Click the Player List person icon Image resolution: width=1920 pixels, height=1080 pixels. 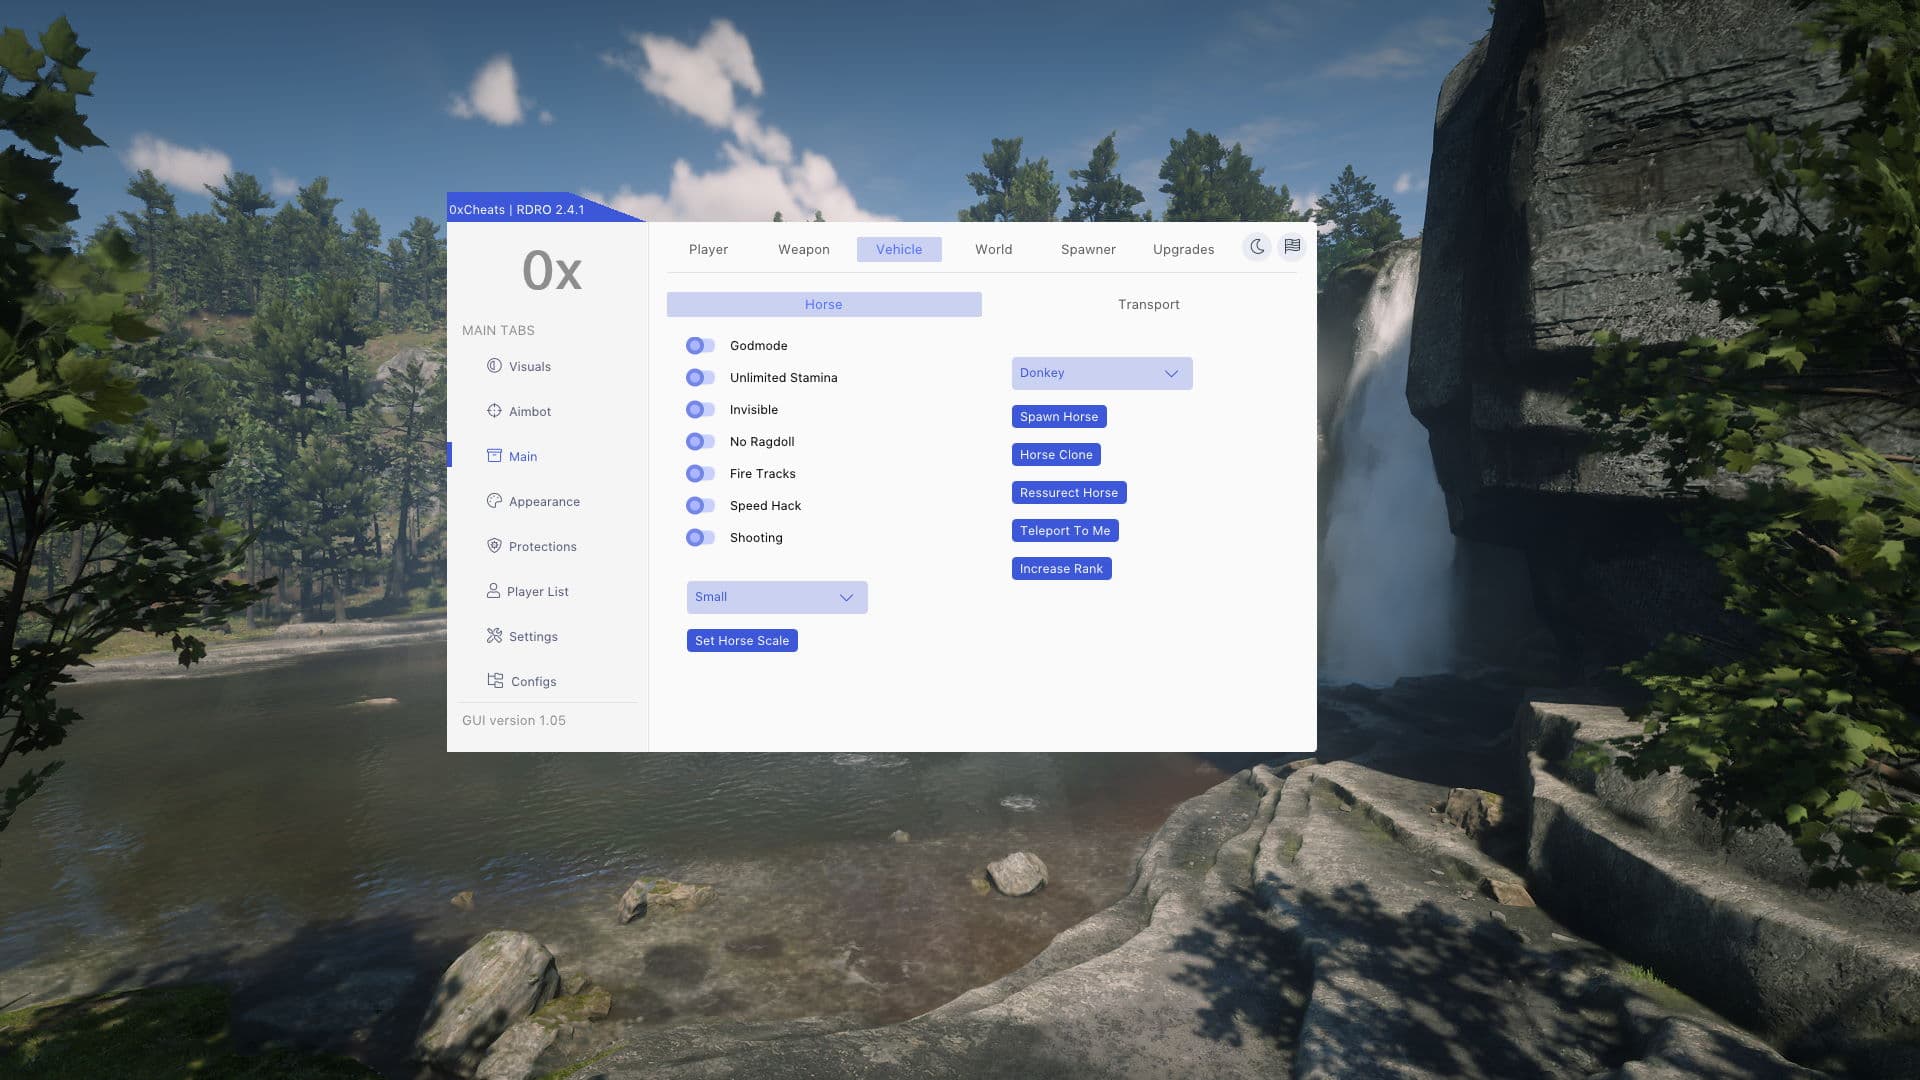(x=493, y=591)
